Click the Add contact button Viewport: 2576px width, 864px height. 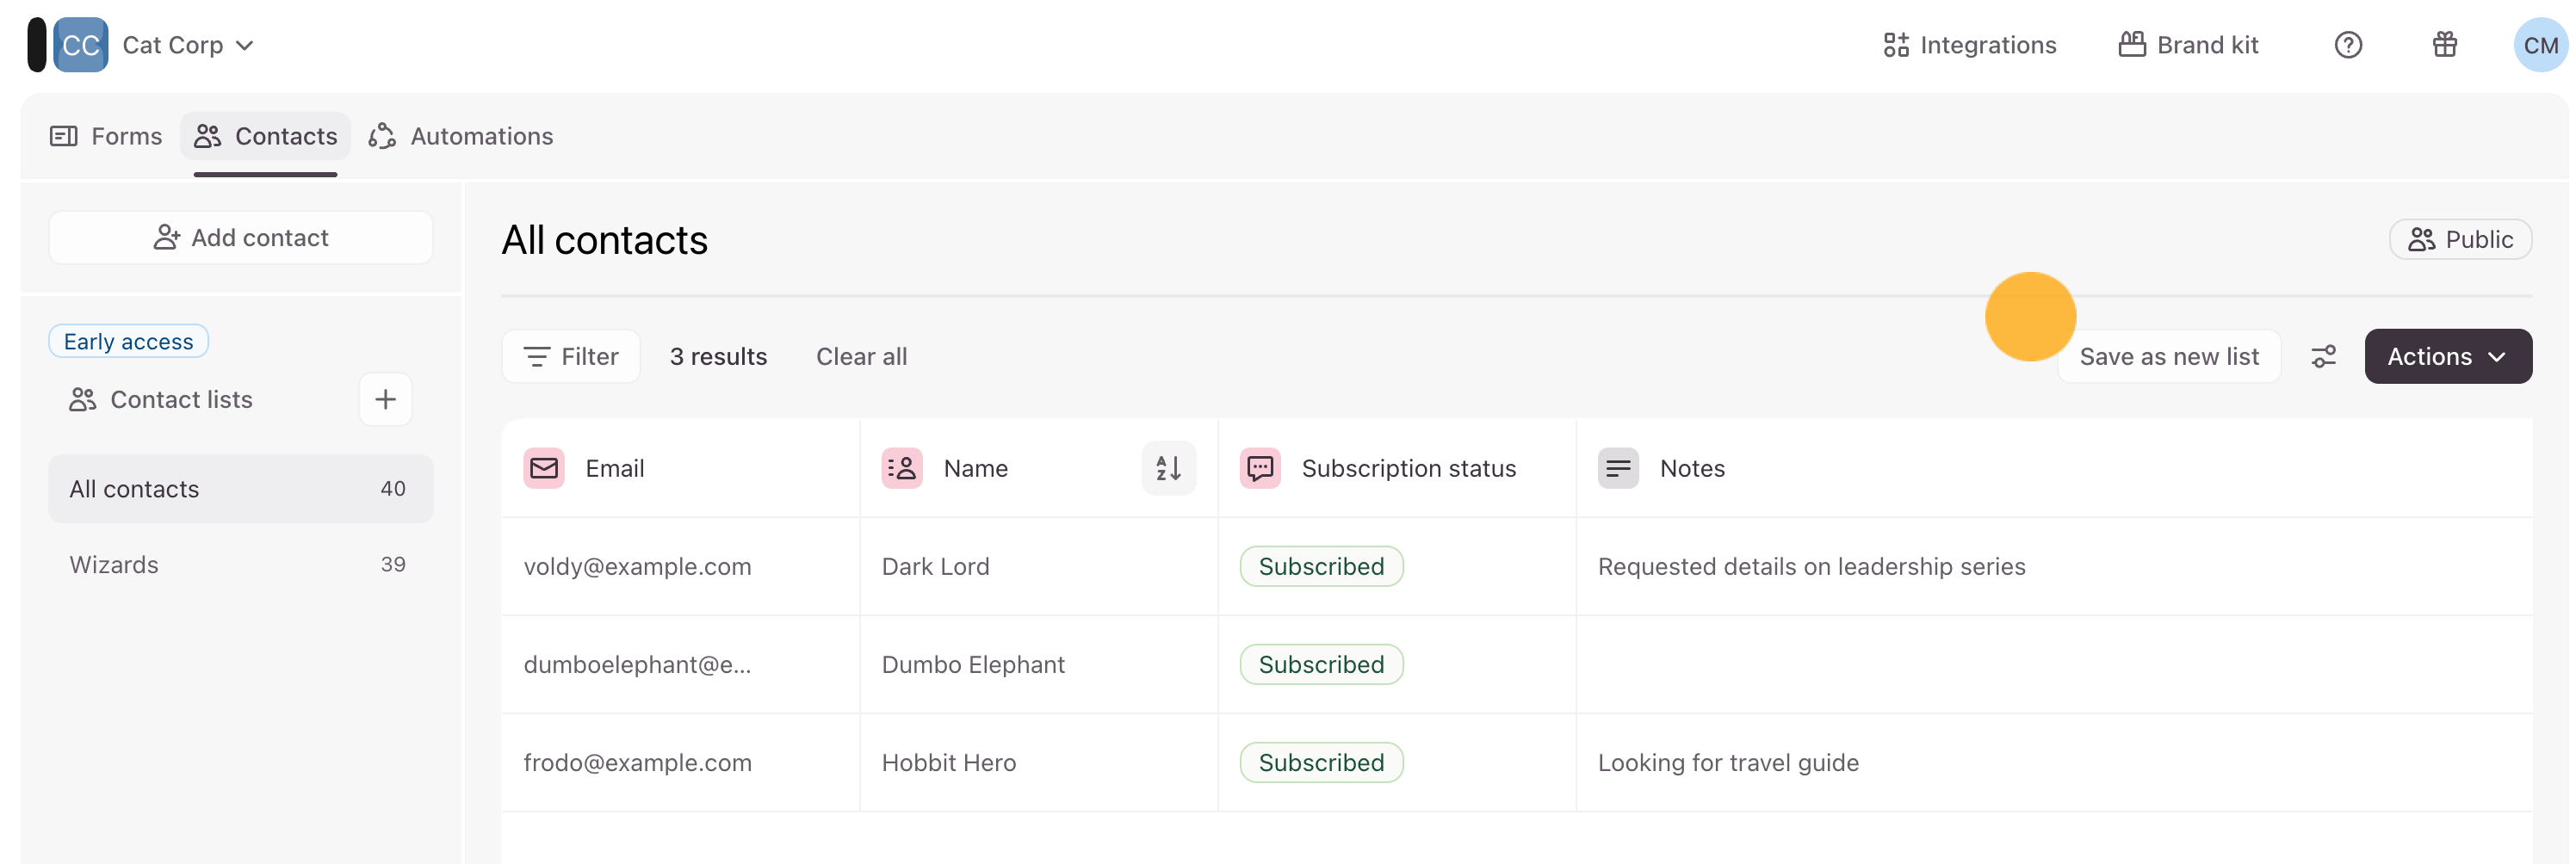point(241,238)
